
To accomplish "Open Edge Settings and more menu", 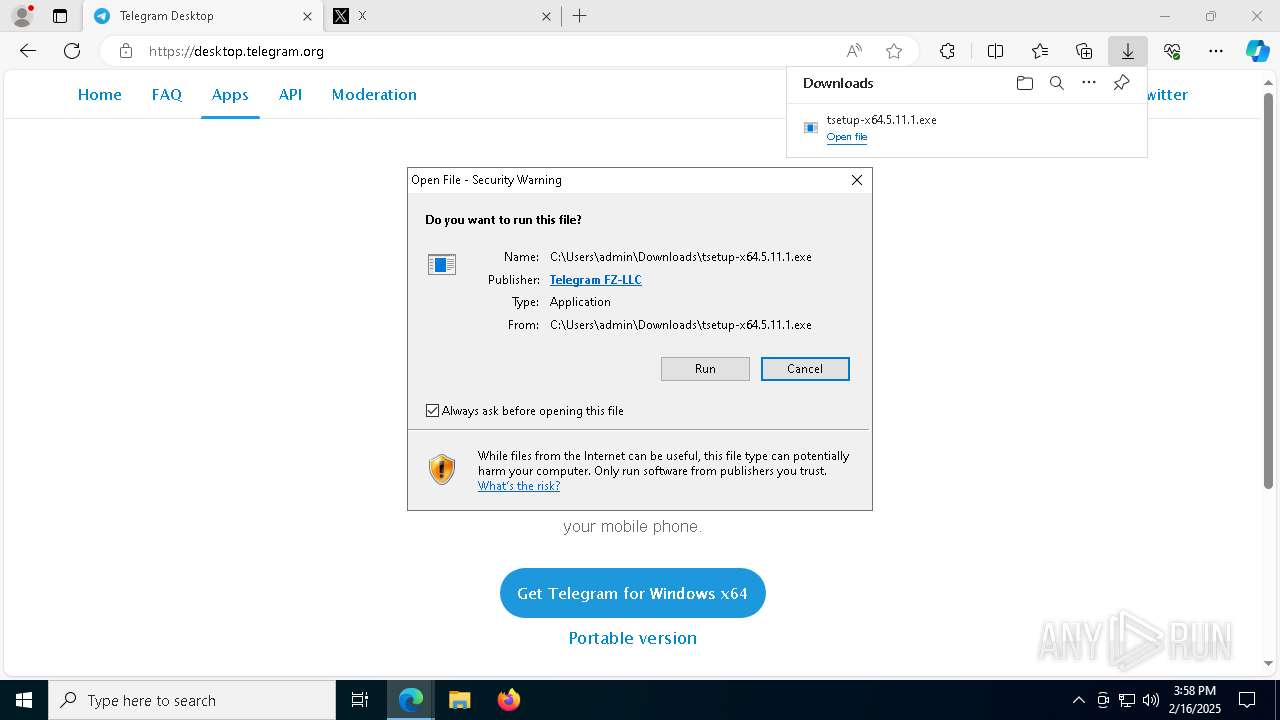I will (x=1216, y=51).
